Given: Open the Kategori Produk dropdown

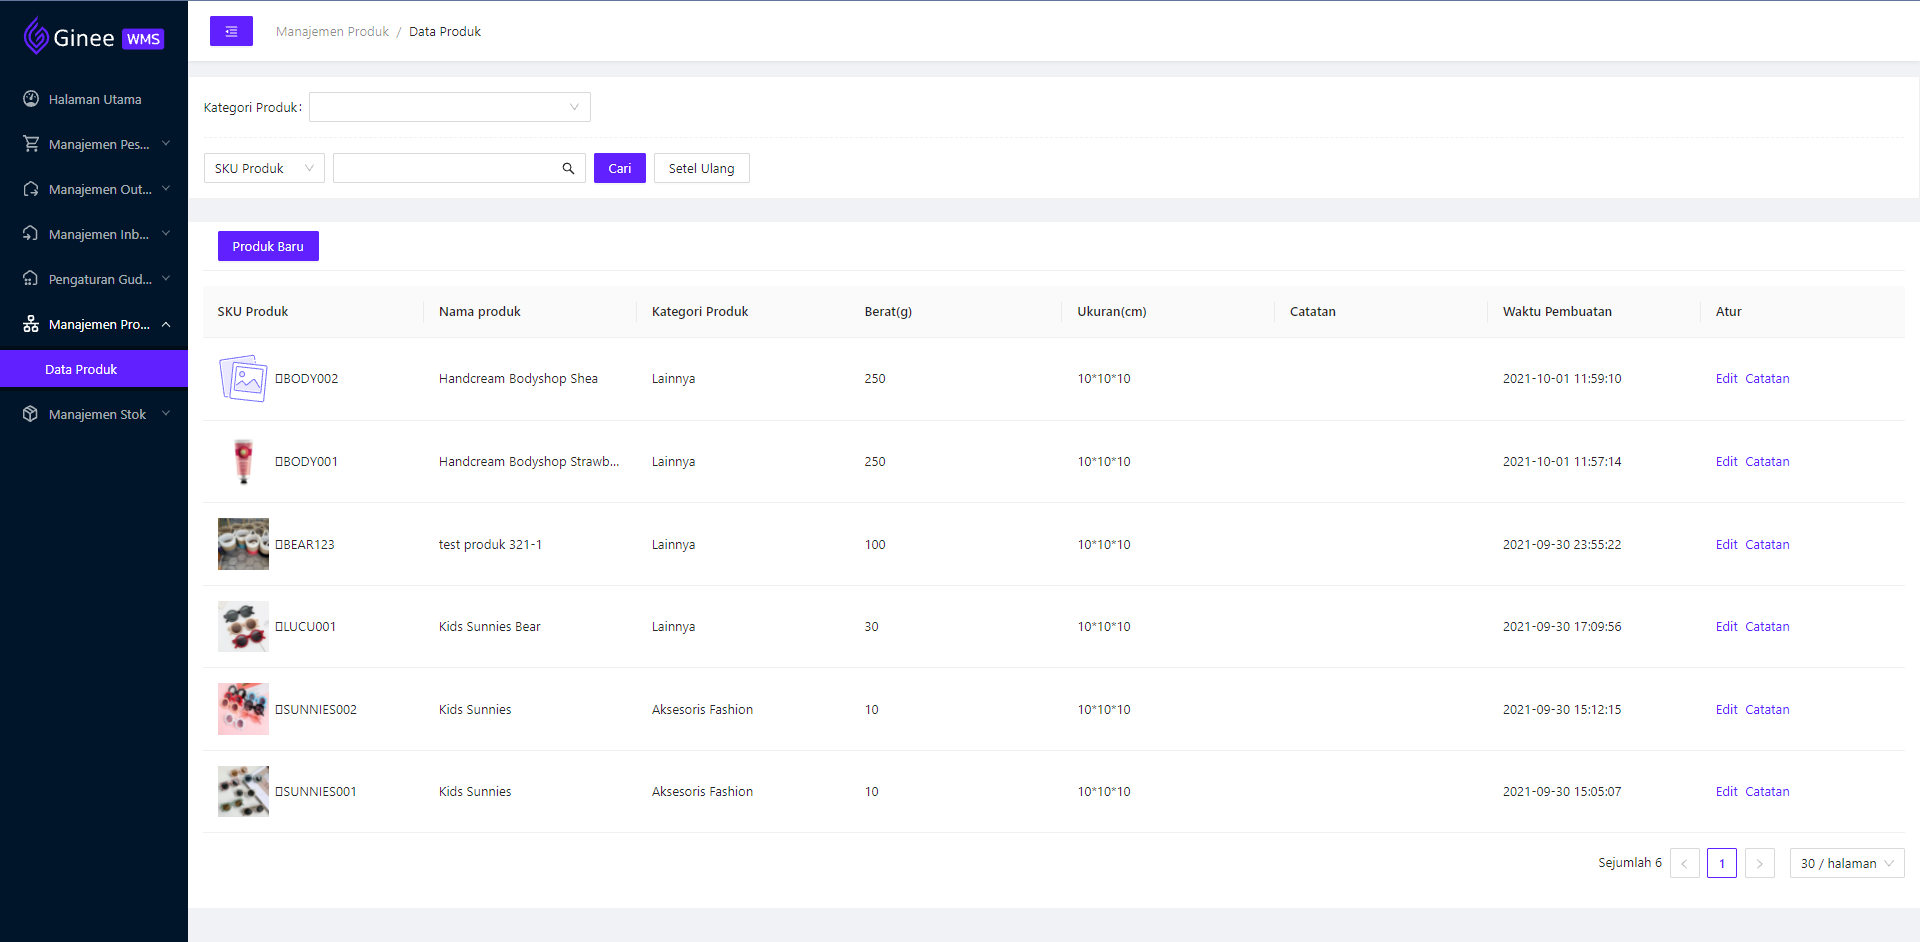Looking at the screenshot, I should pyautogui.click(x=449, y=107).
